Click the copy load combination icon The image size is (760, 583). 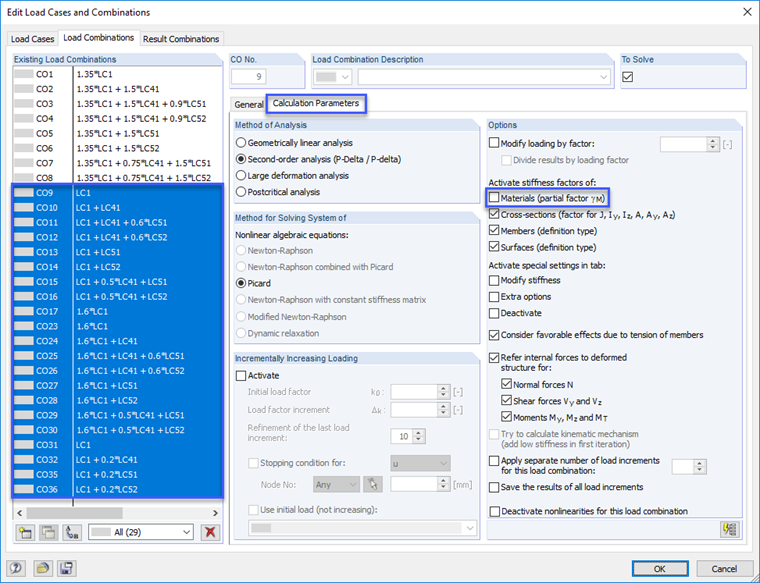[48, 532]
